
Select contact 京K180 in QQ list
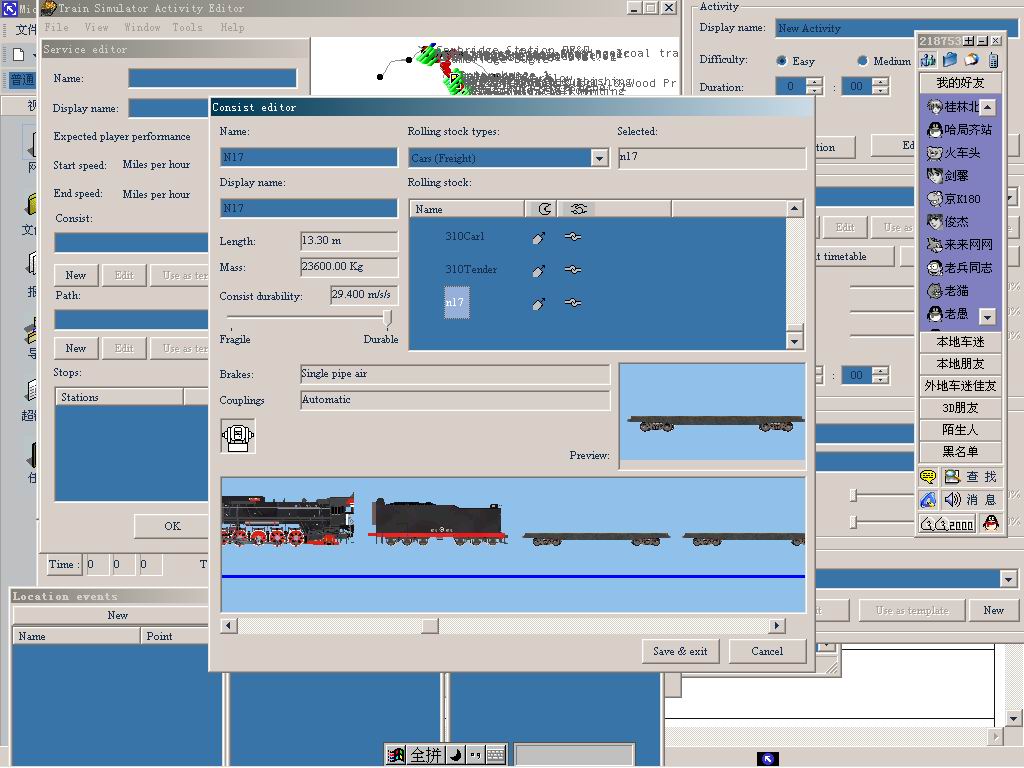953,199
